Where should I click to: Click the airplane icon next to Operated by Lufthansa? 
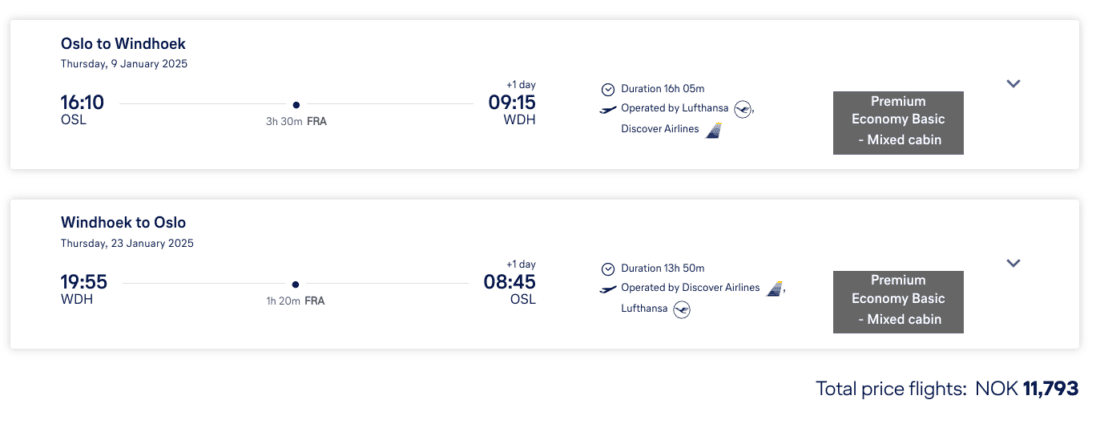pos(608,109)
